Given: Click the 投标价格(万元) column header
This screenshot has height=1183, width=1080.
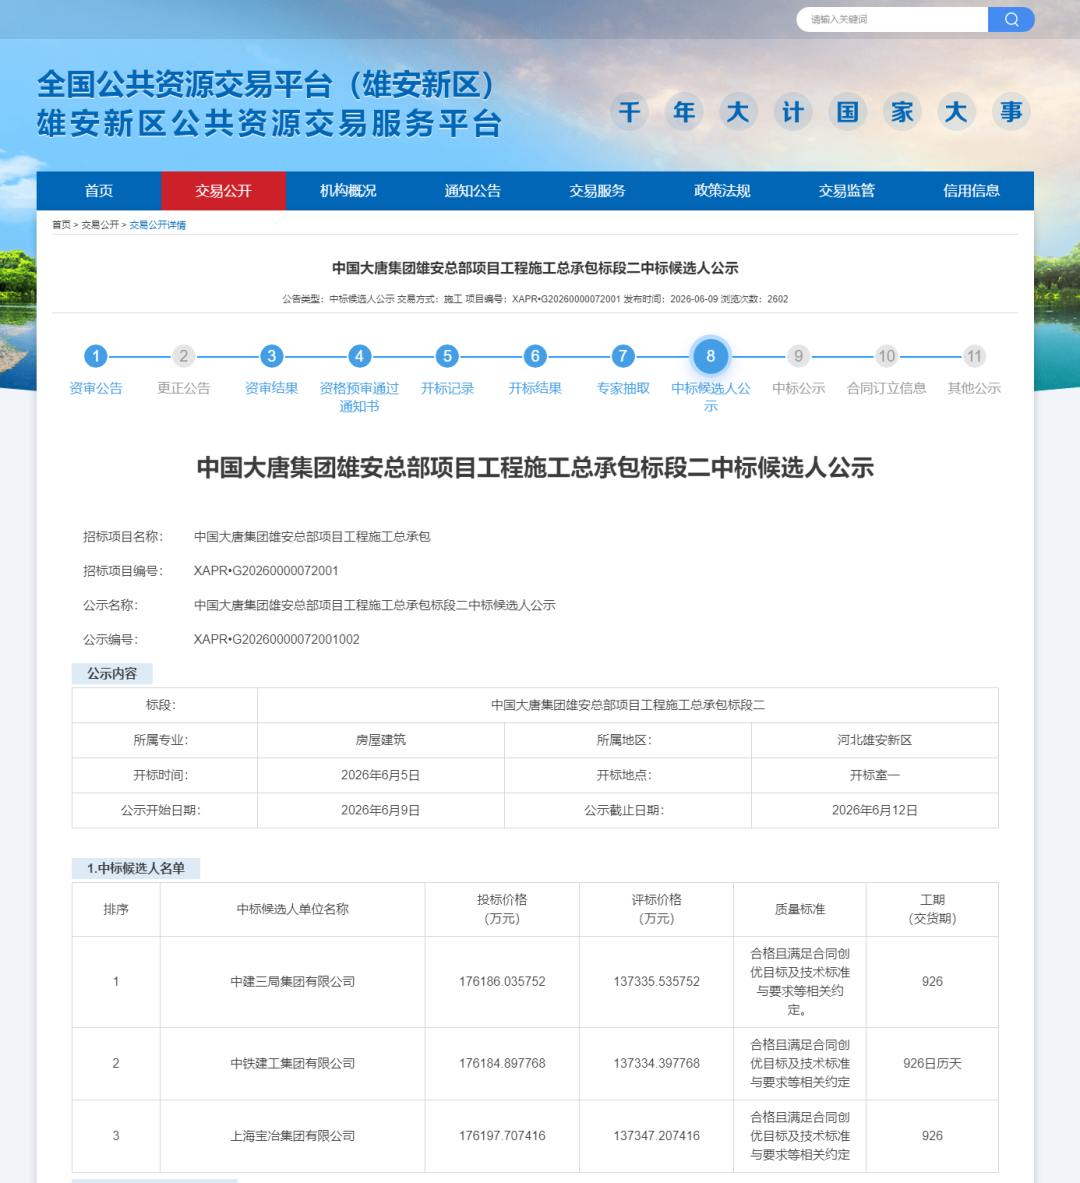Looking at the screenshot, I should tap(502, 909).
